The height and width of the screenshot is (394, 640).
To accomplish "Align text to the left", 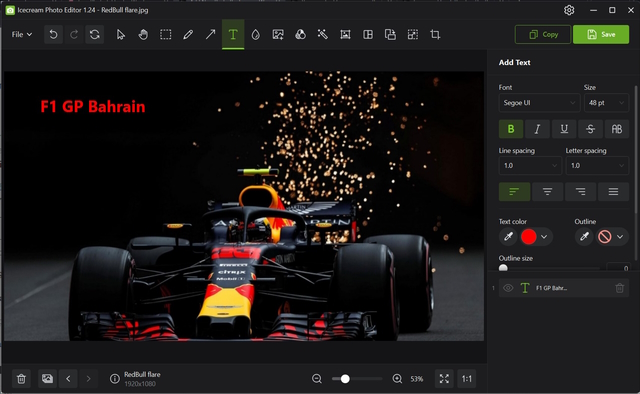I will 514,191.
